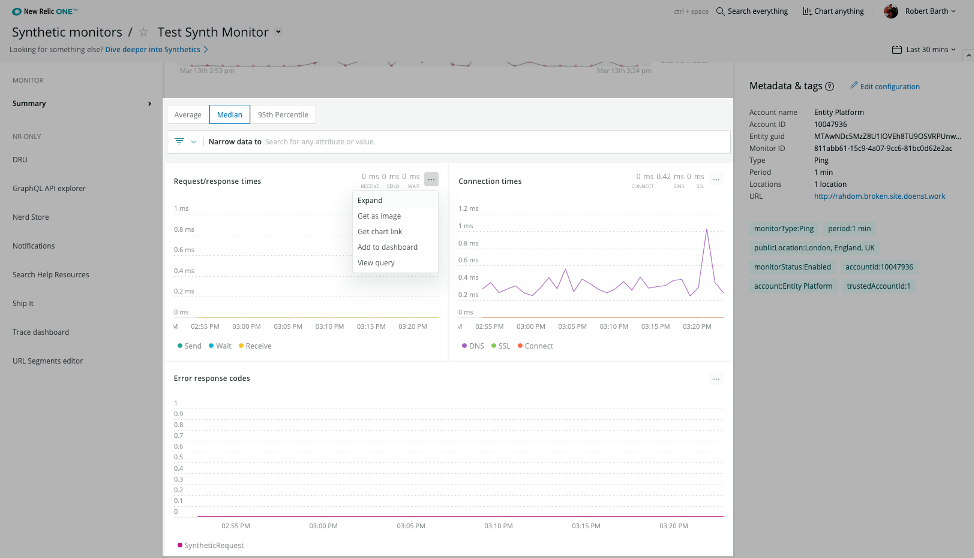Favorite the monitor with the star icon
Image resolution: width=974 pixels, height=558 pixels.
click(143, 32)
